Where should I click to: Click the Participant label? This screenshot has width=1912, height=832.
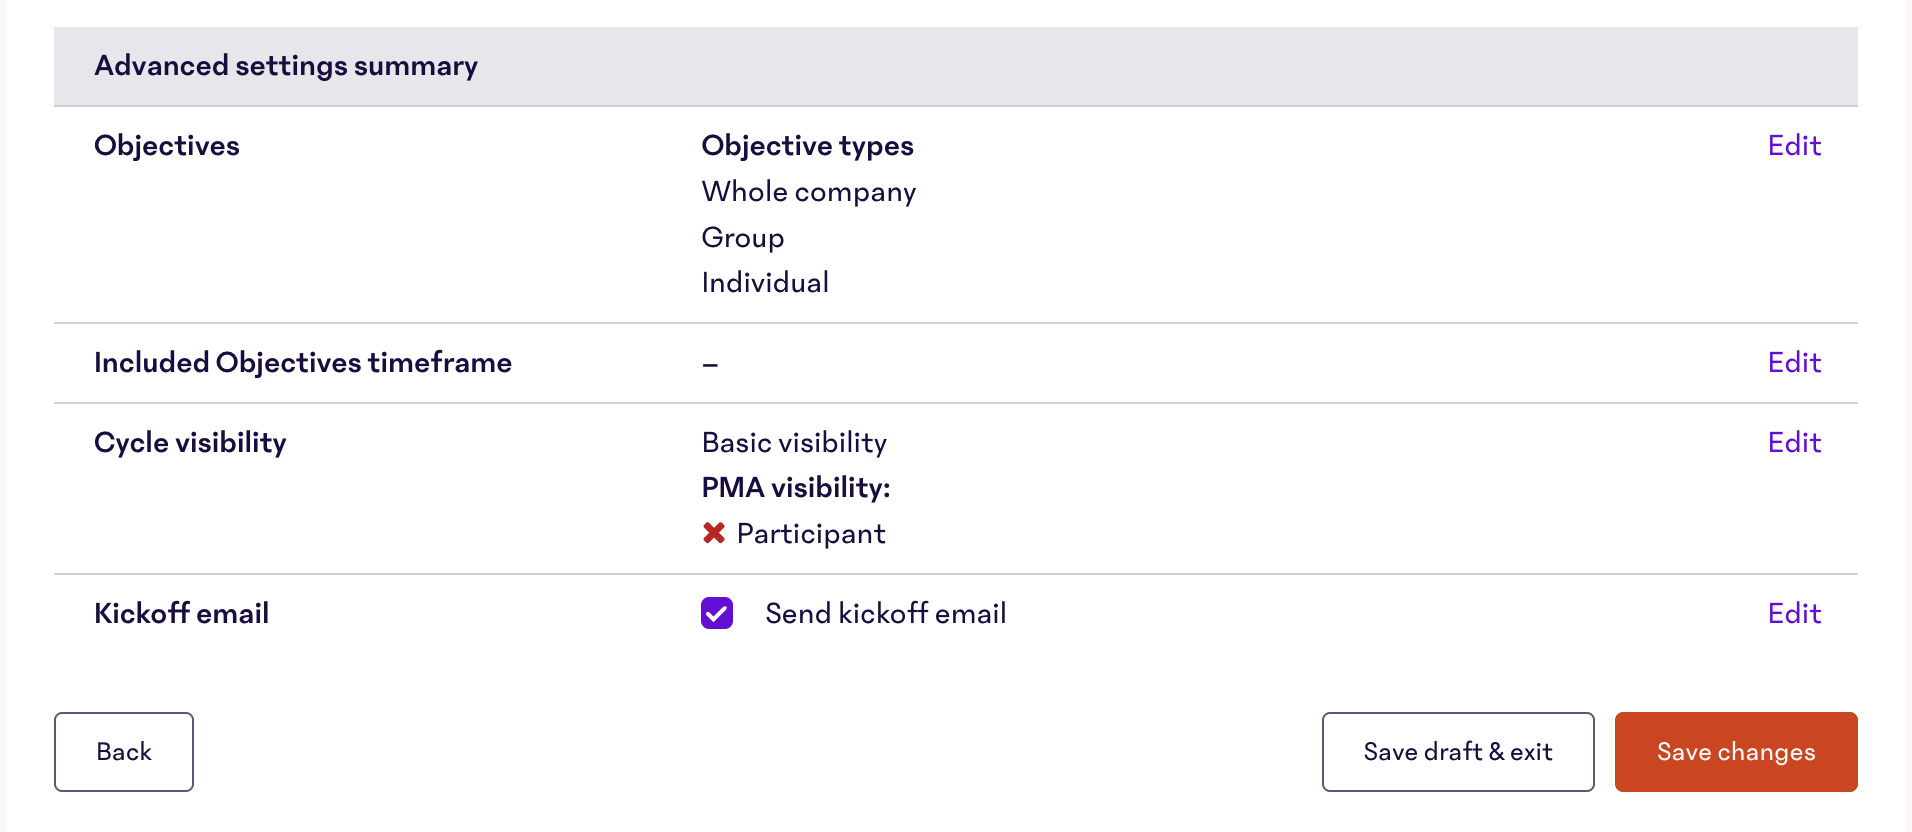(810, 533)
